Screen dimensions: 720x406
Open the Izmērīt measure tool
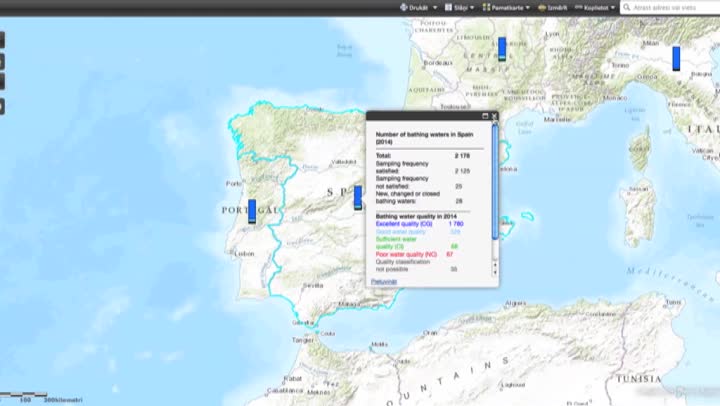pyautogui.click(x=552, y=8)
